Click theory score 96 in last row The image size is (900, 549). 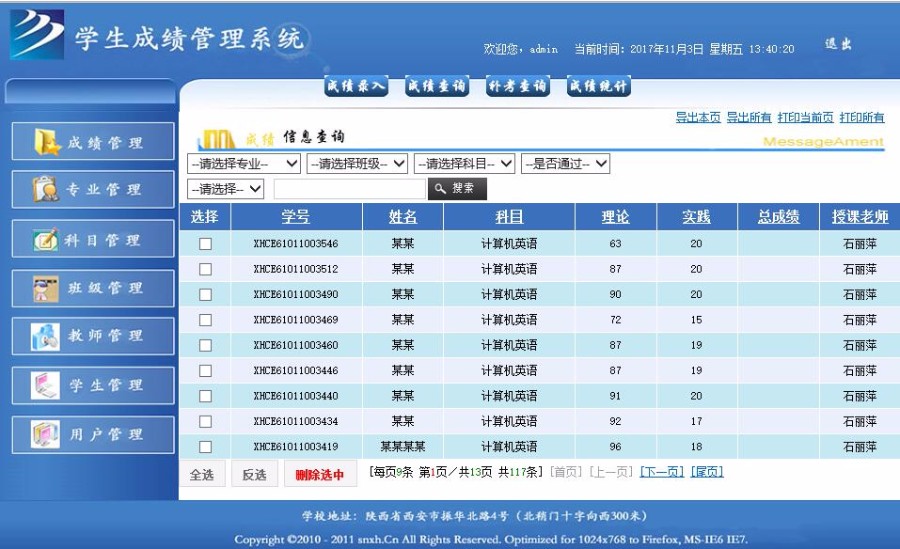coord(615,446)
